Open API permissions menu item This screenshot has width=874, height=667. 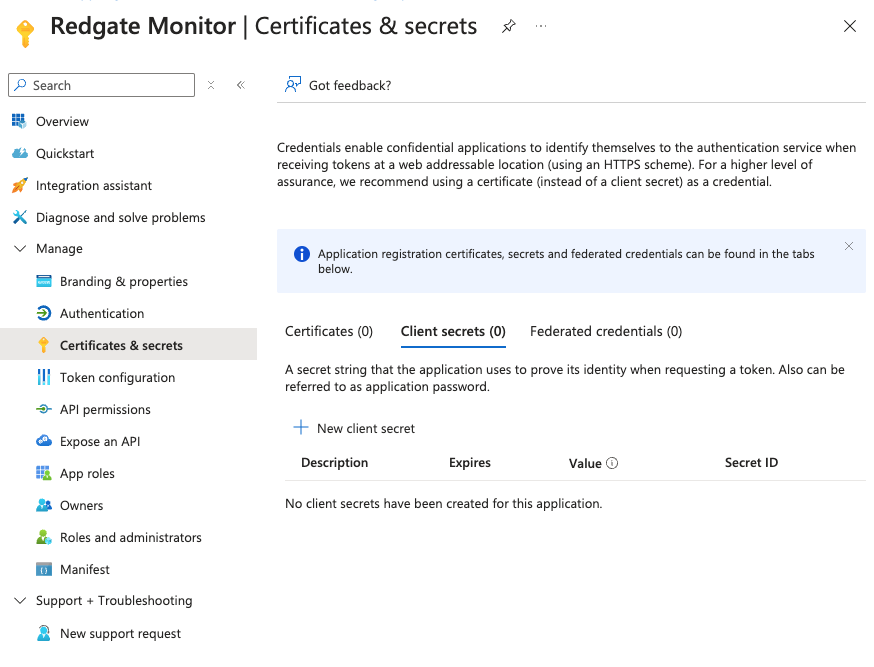(x=105, y=409)
